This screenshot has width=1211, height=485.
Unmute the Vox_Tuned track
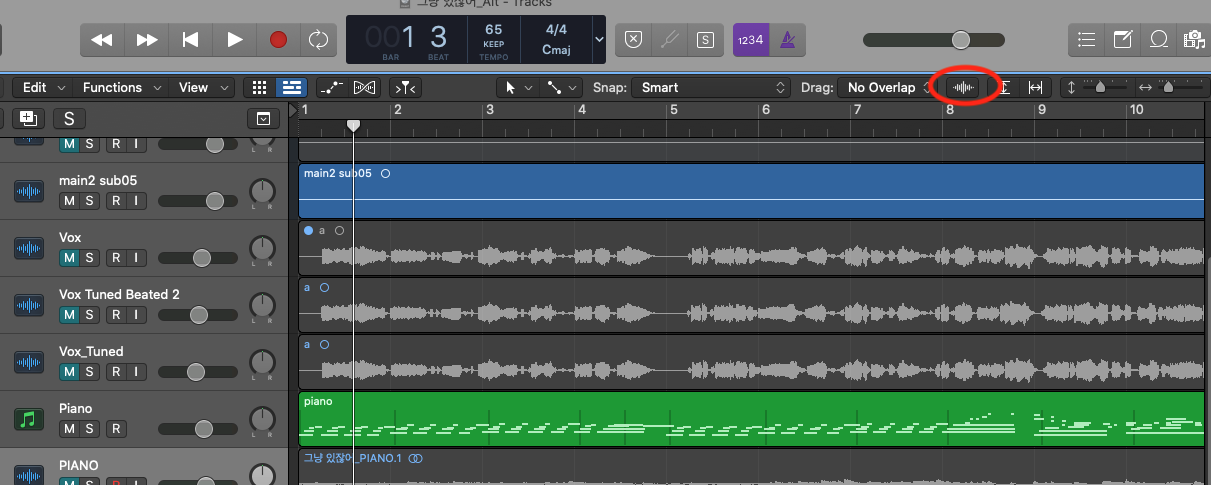click(x=70, y=372)
